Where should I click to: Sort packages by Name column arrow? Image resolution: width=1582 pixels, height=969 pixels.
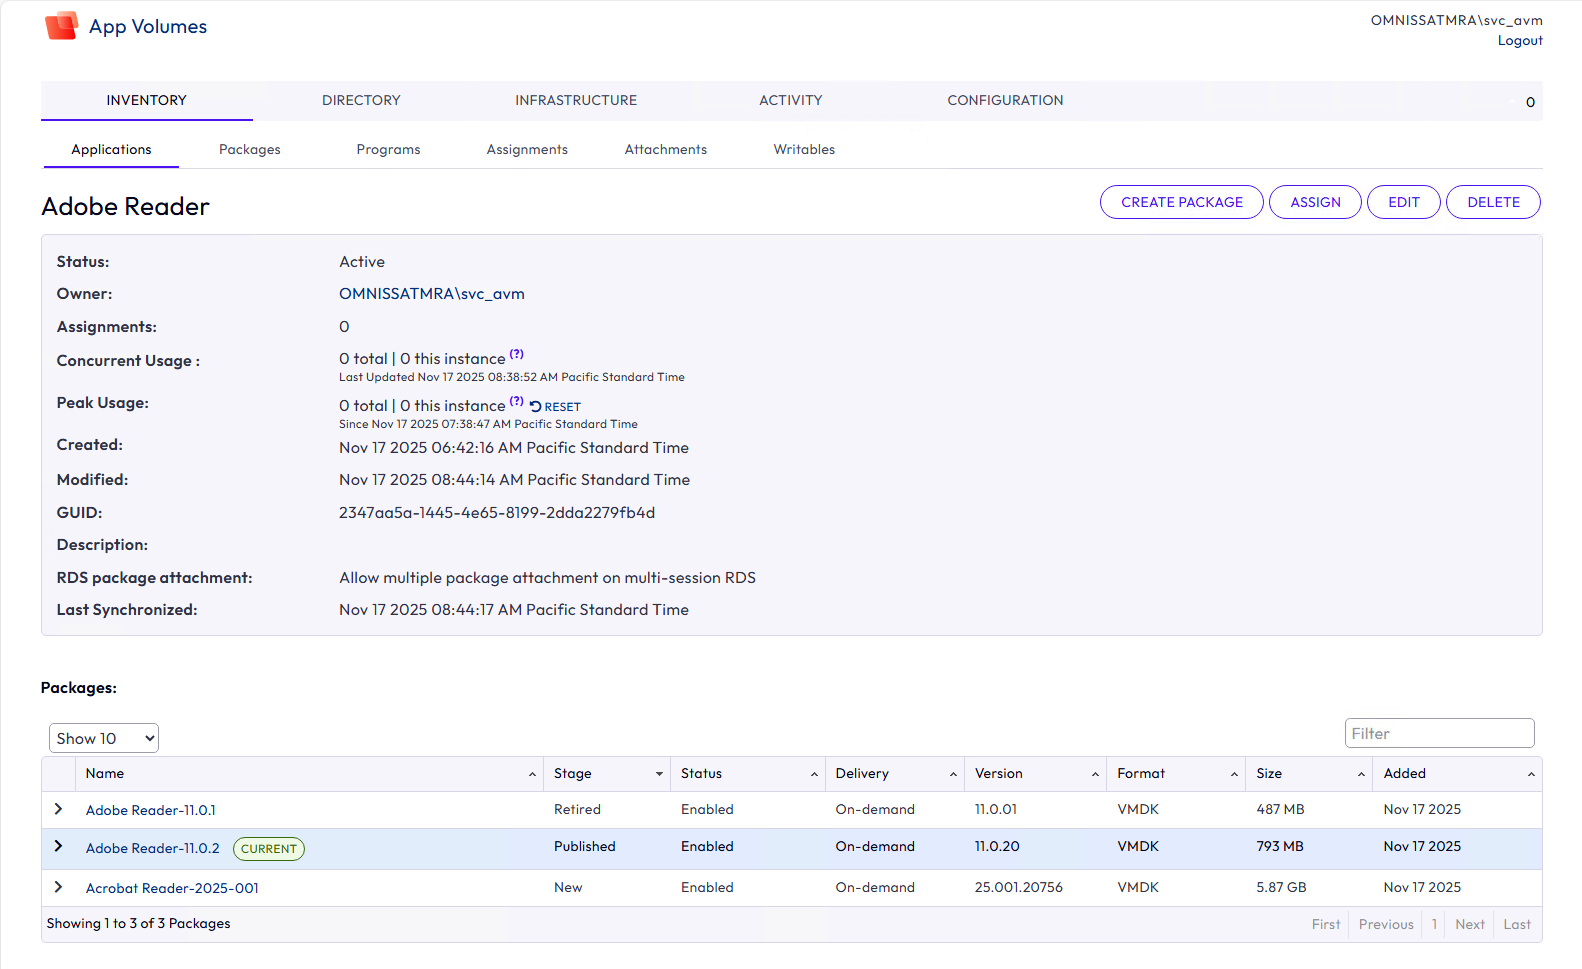point(532,775)
